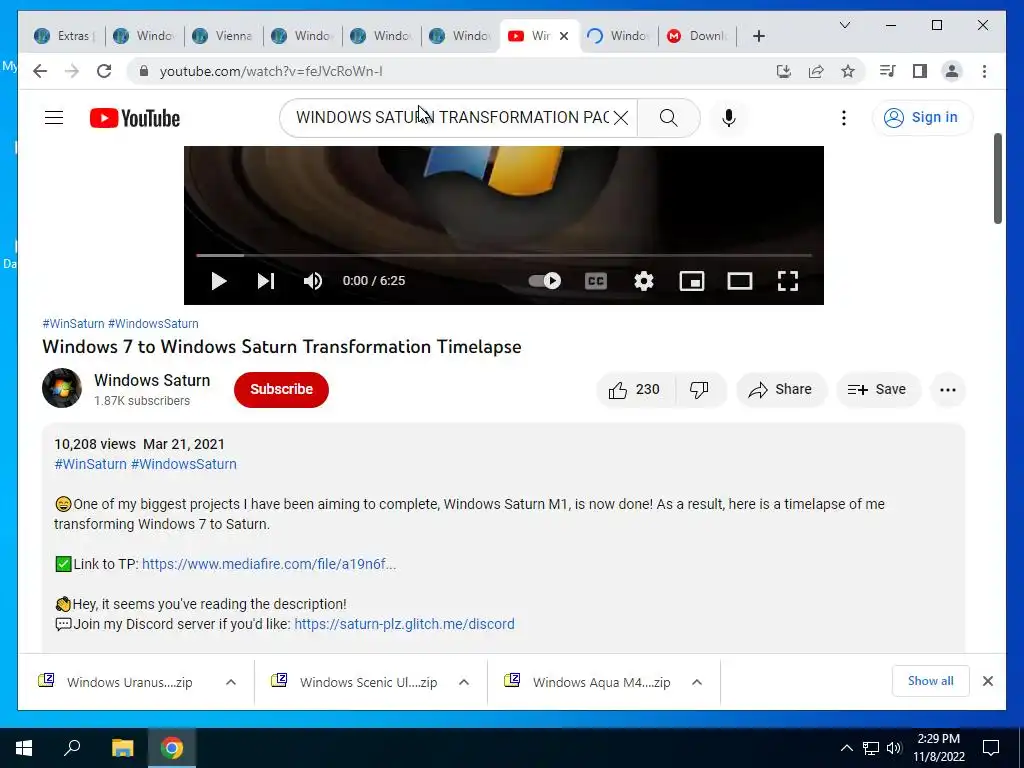1024x768 pixels.
Task: Go to the YouTube home logo
Action: click(x=135, y=118)
